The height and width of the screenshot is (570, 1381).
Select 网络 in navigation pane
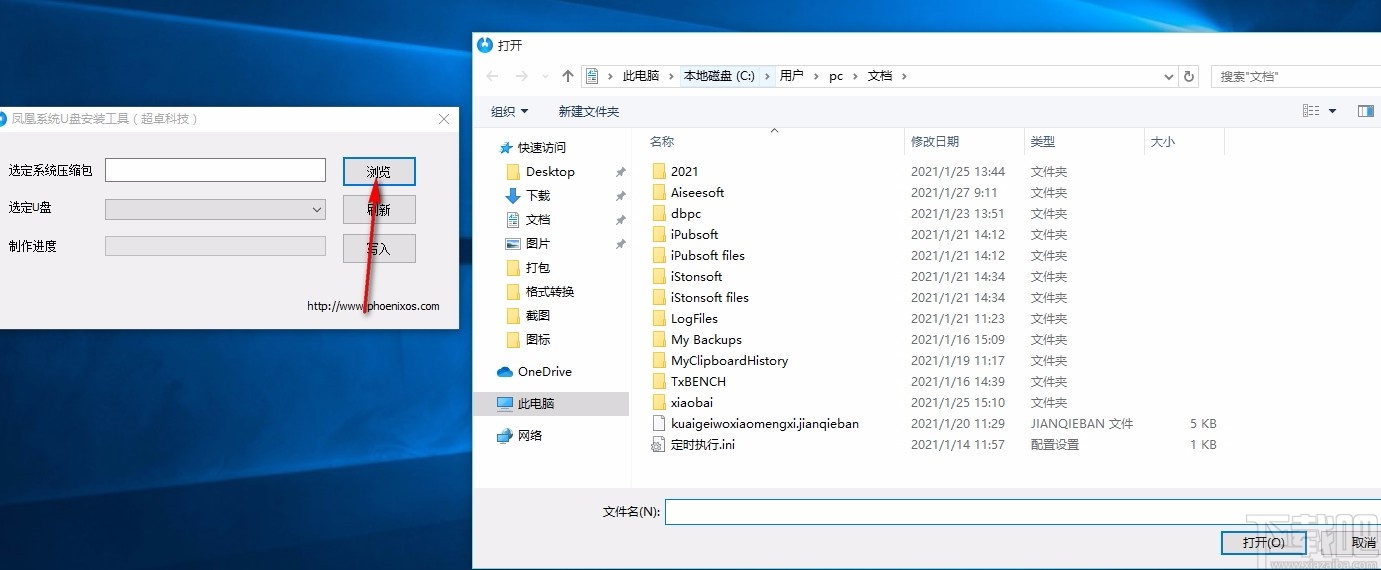pos(530,436)
